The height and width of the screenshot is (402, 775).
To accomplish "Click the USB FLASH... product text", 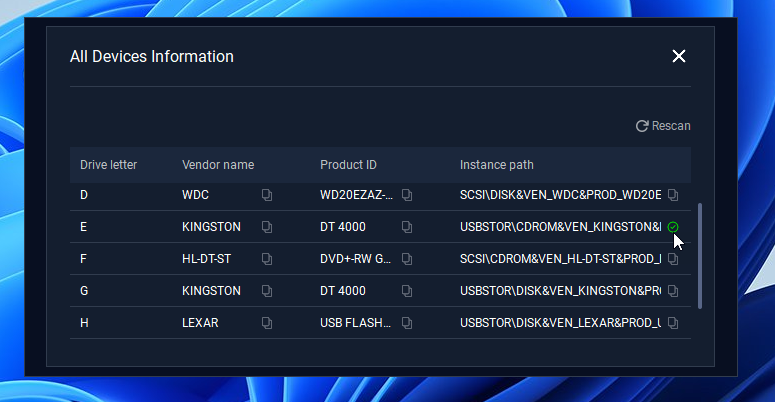I will tap(355, 323).
